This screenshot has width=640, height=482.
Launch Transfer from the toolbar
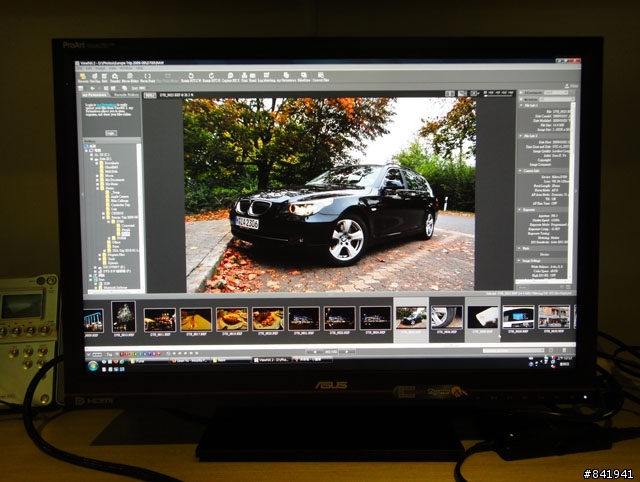pos(115,78)
